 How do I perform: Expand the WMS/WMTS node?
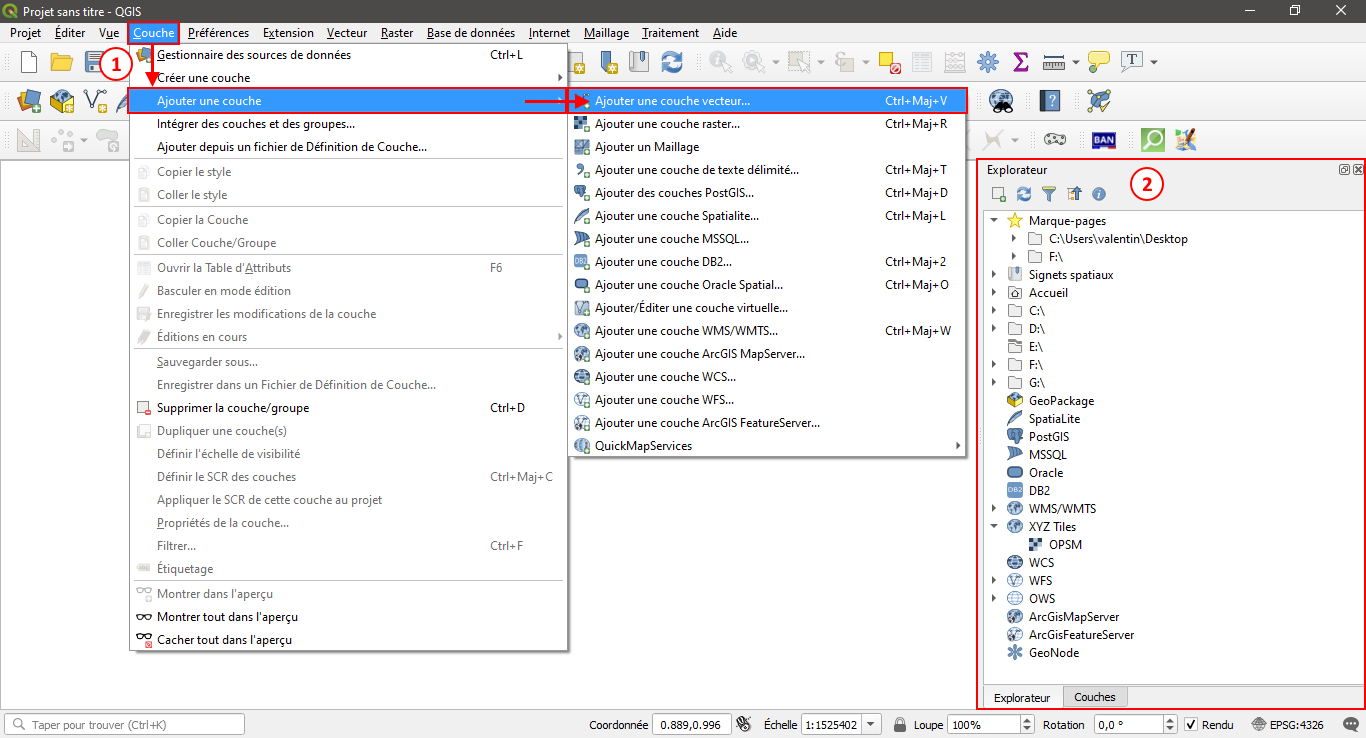click(994, 509)
